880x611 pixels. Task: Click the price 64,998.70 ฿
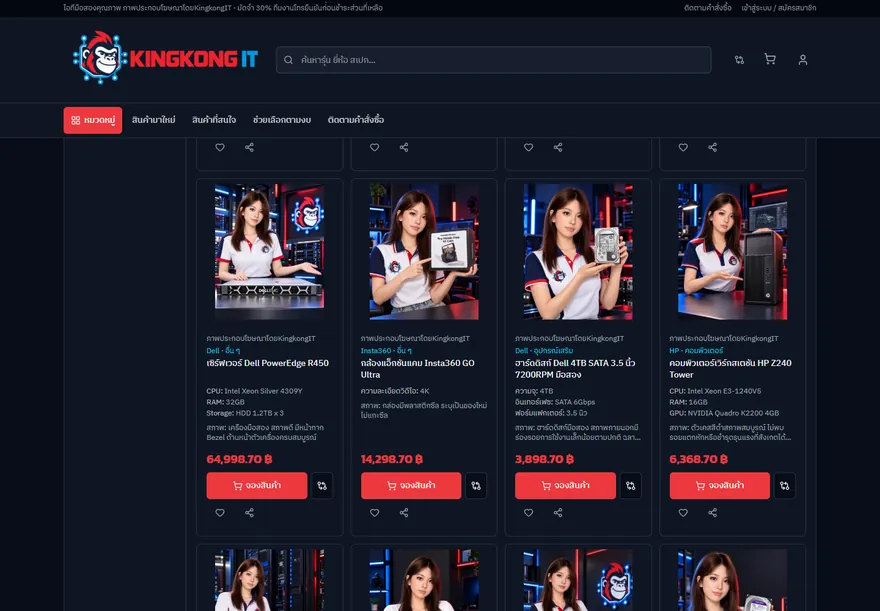[x=239, y=459]
